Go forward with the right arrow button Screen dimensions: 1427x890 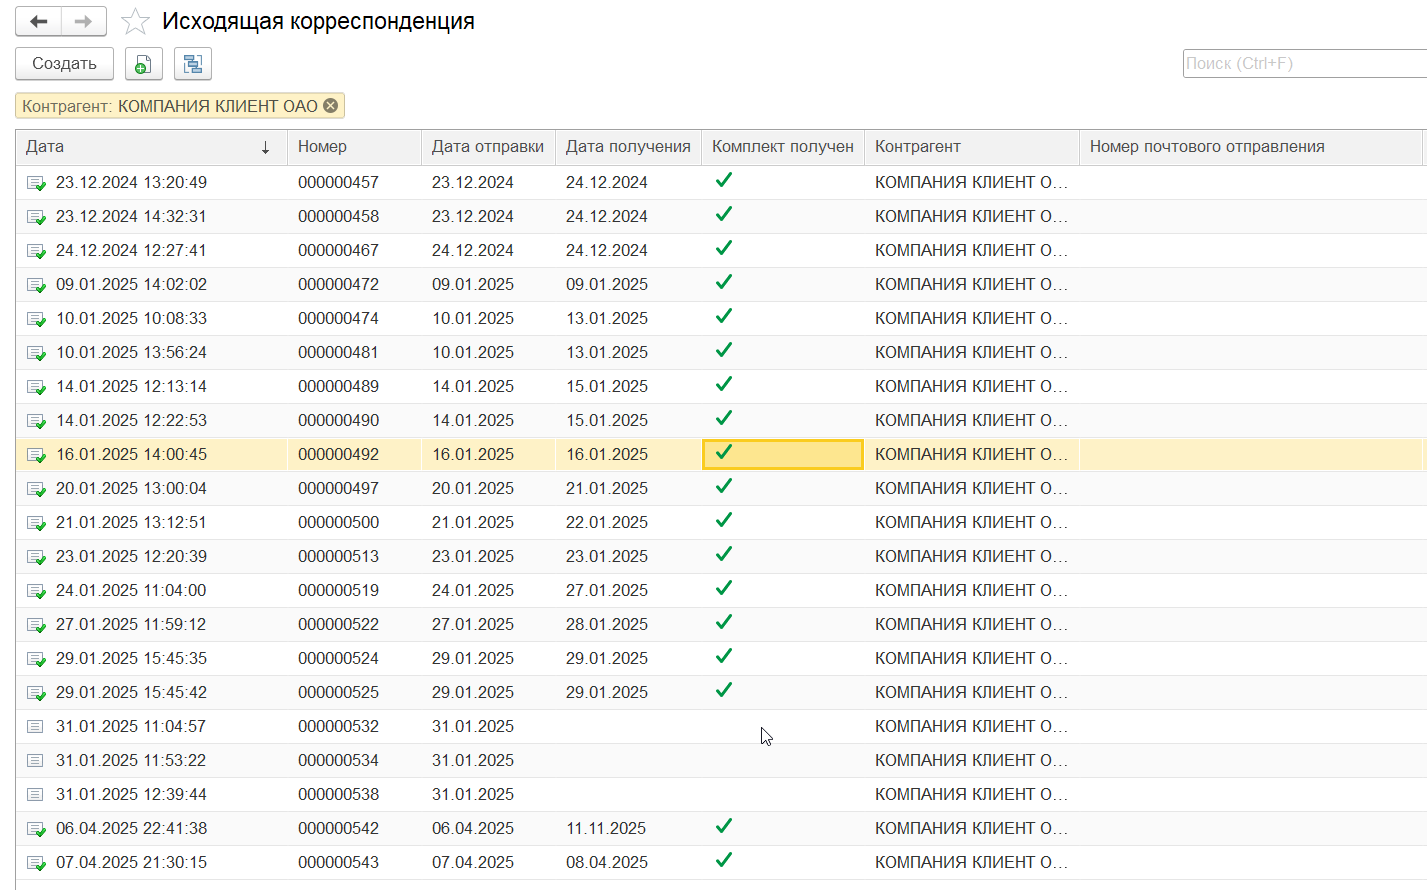[84, 21]
